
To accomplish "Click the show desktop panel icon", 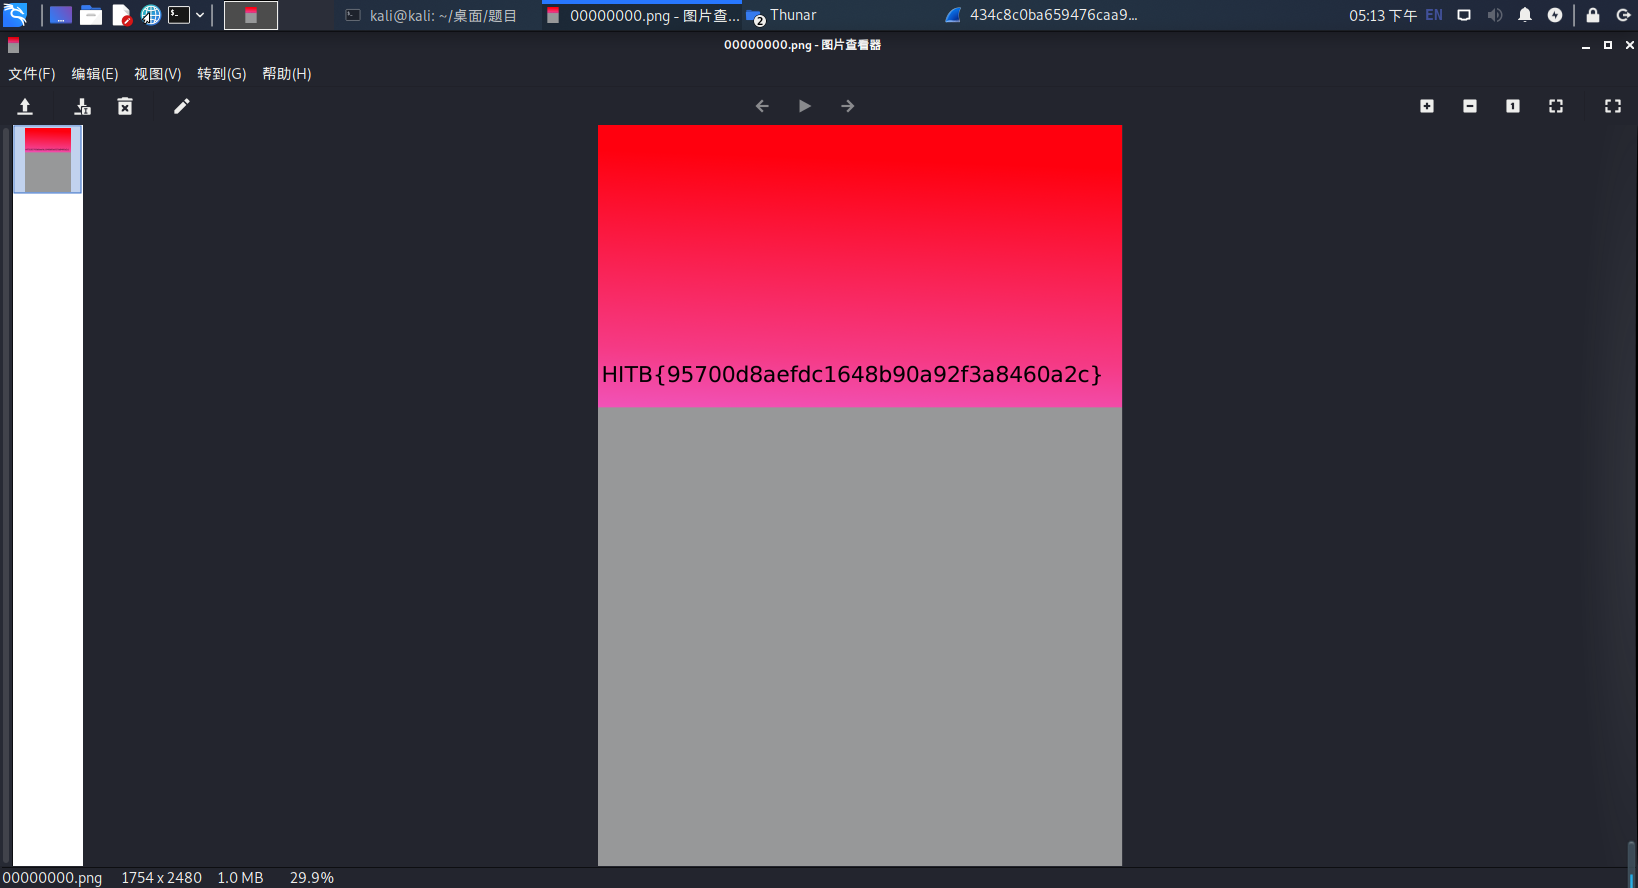I will tap(61, 15).
